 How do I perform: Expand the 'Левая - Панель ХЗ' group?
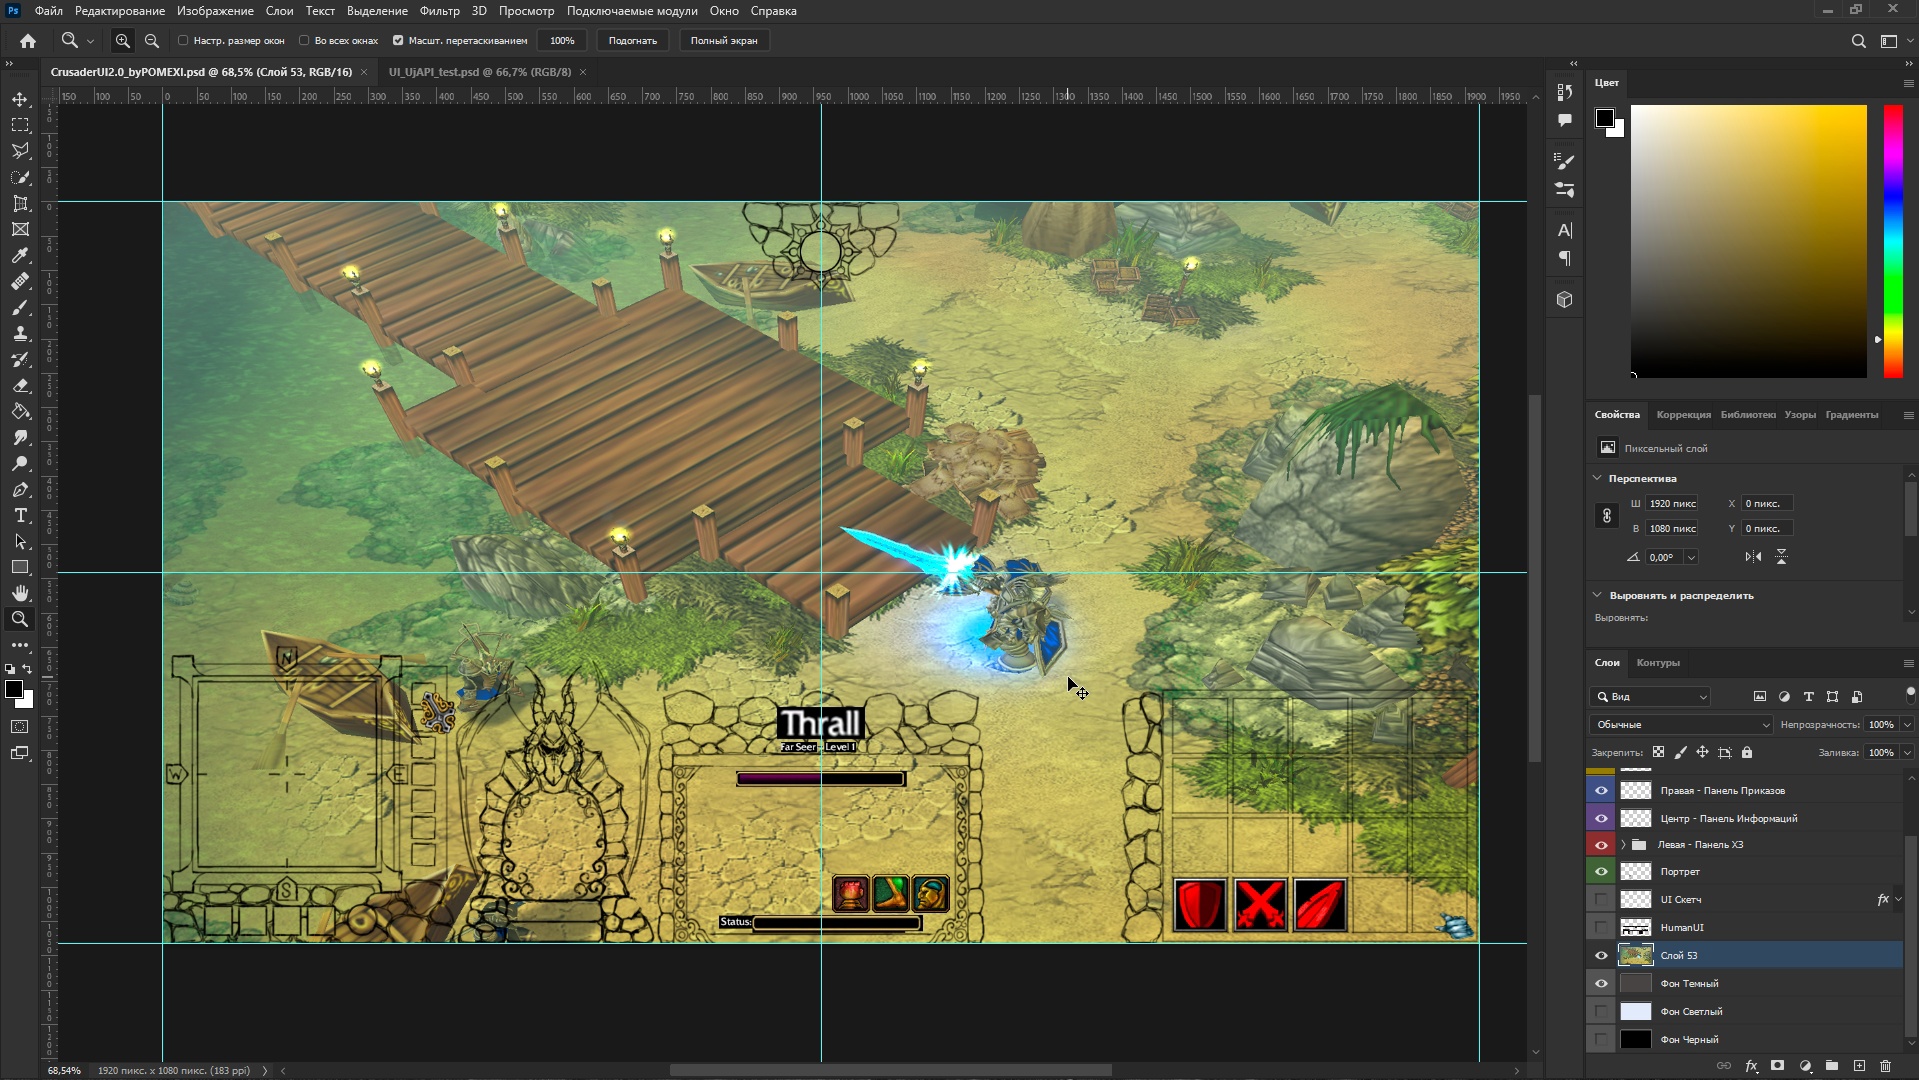point(1623,845)
